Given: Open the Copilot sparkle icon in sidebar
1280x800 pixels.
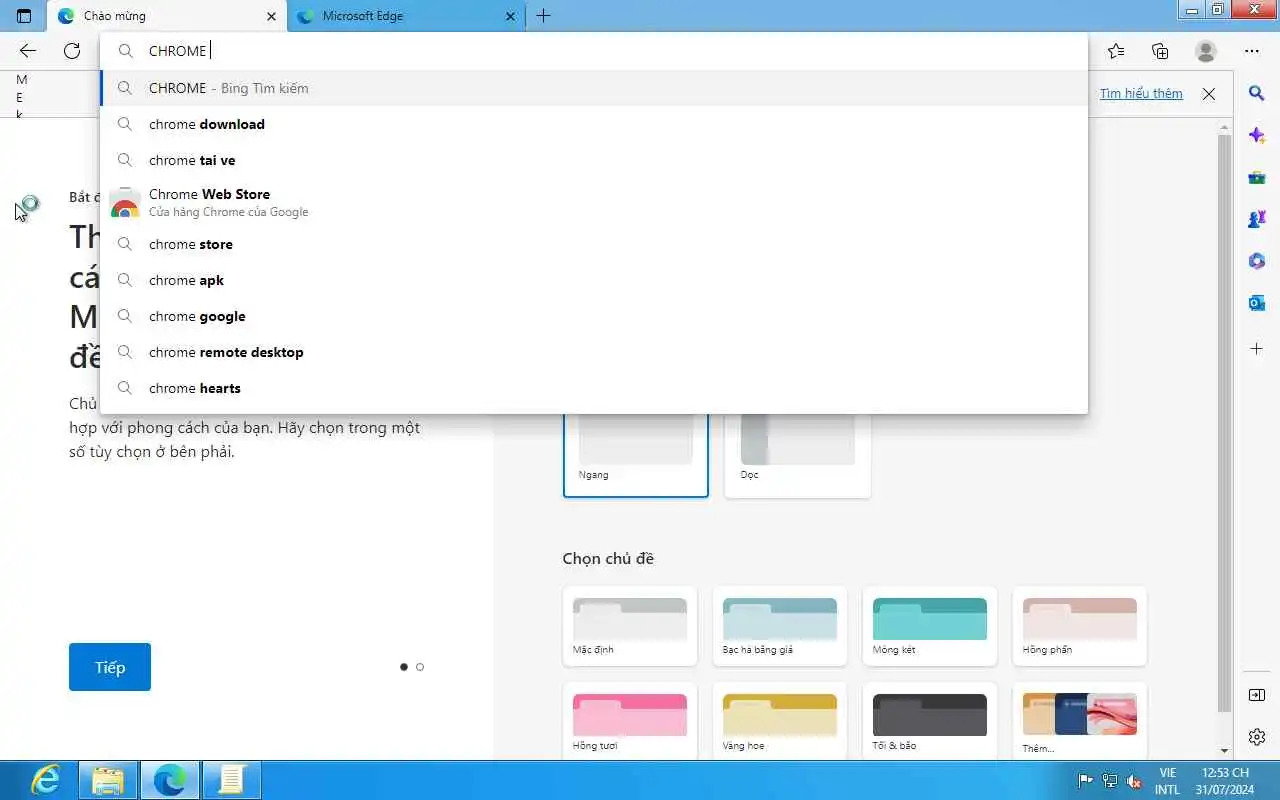Looking at the screenshot, I should [1257, 135].
